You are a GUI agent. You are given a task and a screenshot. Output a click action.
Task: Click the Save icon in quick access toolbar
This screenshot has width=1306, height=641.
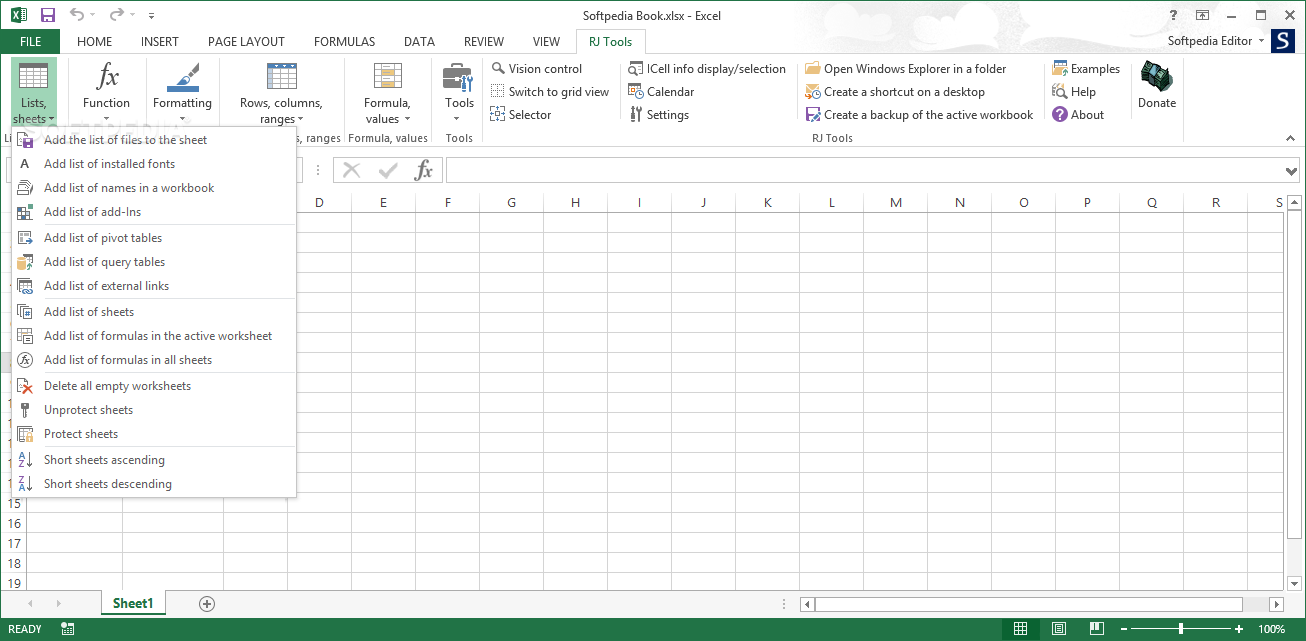click(x=47, y=15)
